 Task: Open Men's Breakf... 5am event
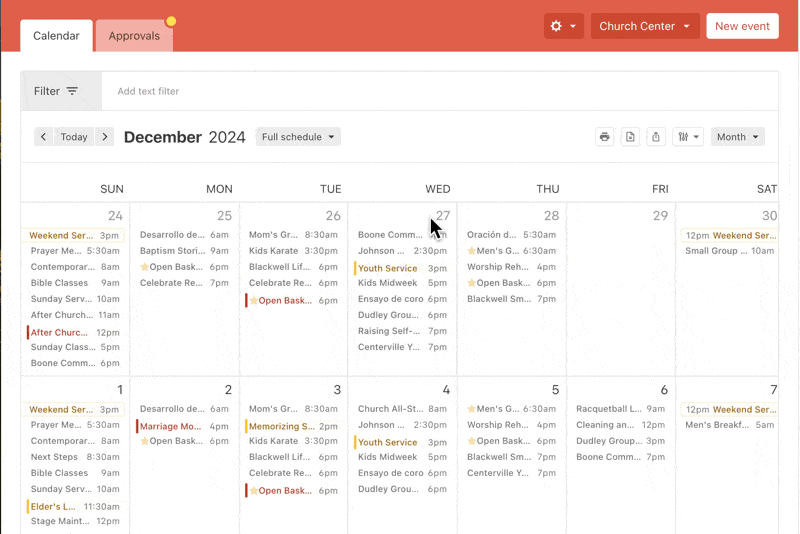pyautogui.click(x=730, y=425)
